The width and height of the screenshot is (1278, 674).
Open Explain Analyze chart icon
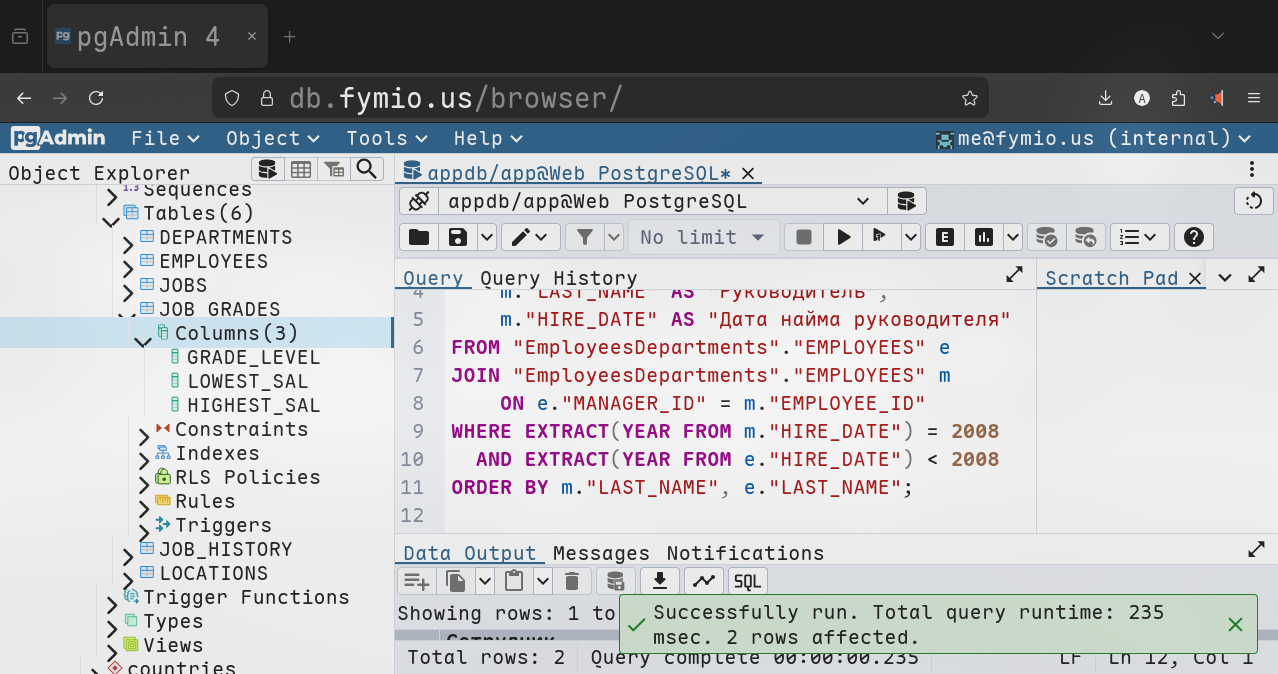[x=984, y=237]
